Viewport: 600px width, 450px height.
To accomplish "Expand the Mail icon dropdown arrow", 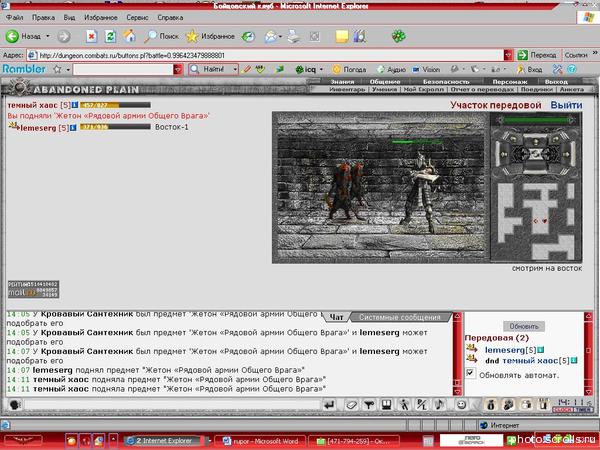I will 280,36.
